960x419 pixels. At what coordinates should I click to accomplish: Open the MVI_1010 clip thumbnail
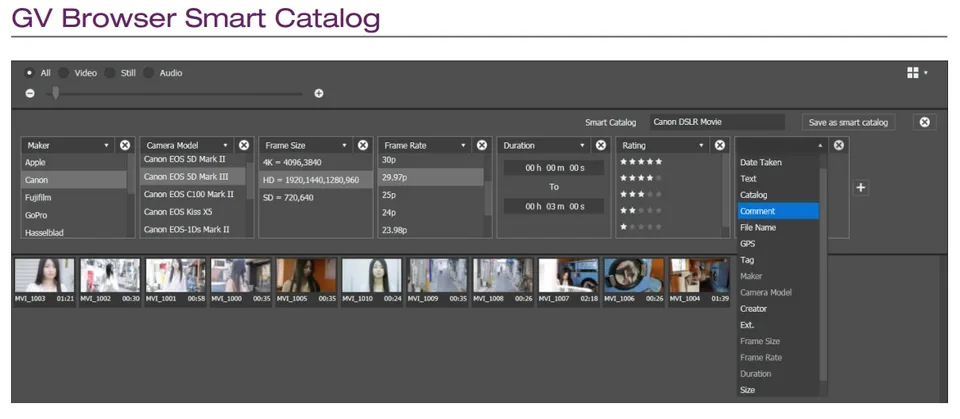372,275
